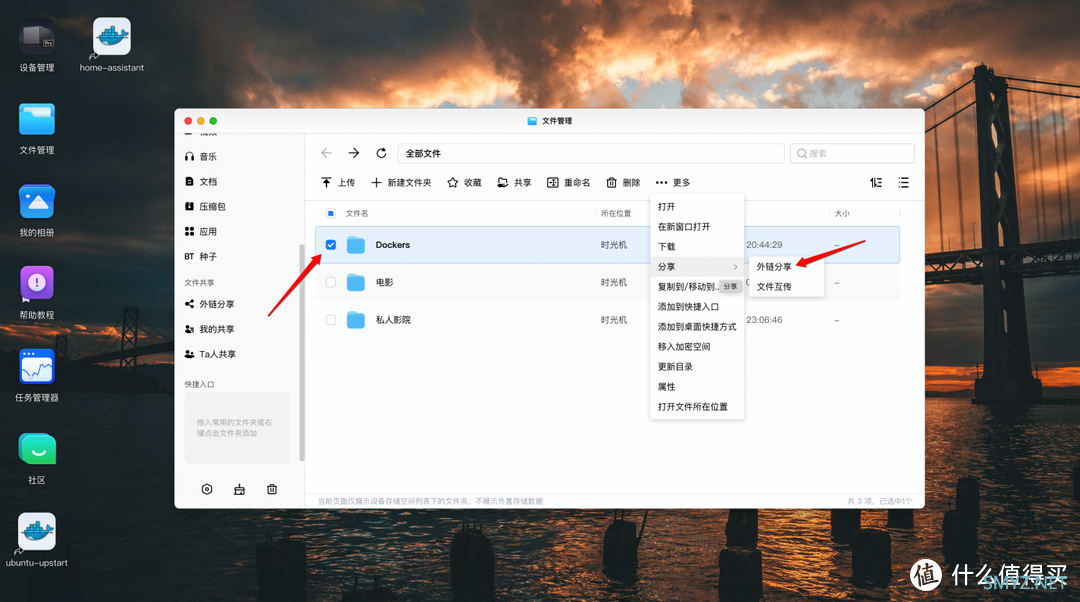Image resolution: width=1080 pixels, height=602 pixels.
Task: Choose 属性 in the context menu
Action: click(697, 386)
